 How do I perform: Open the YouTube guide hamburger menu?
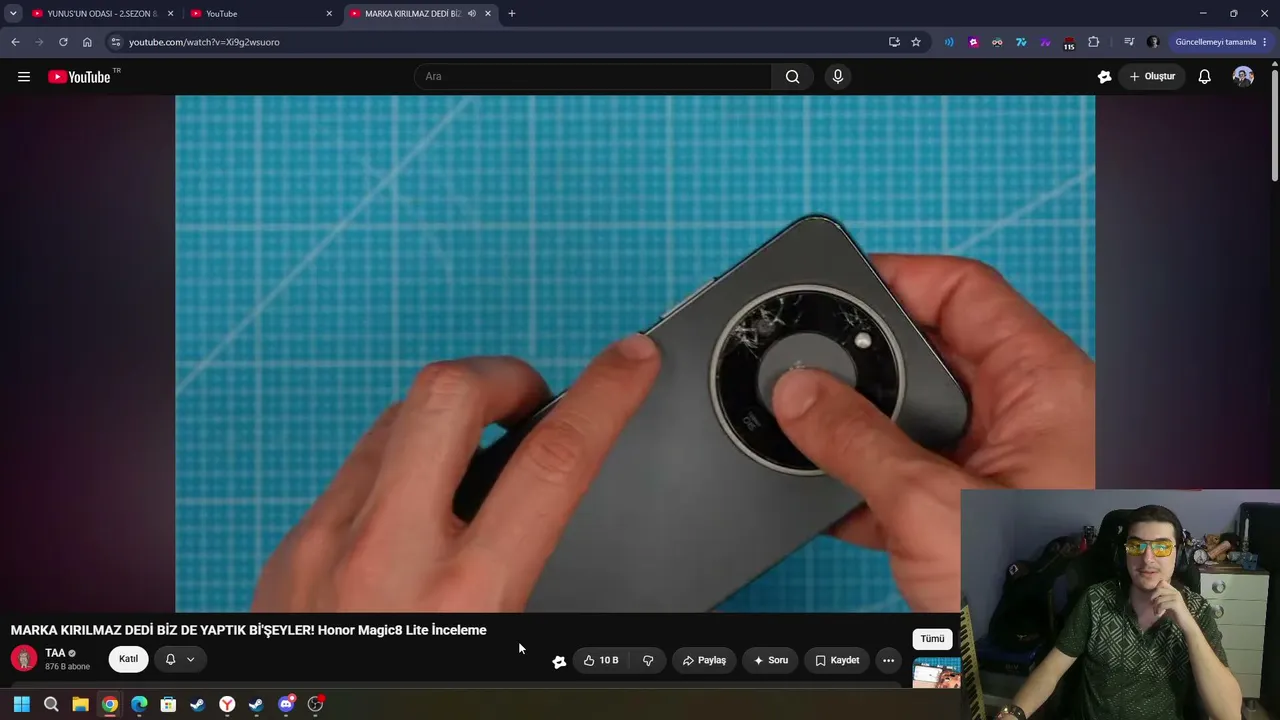[x=24, y=77]
